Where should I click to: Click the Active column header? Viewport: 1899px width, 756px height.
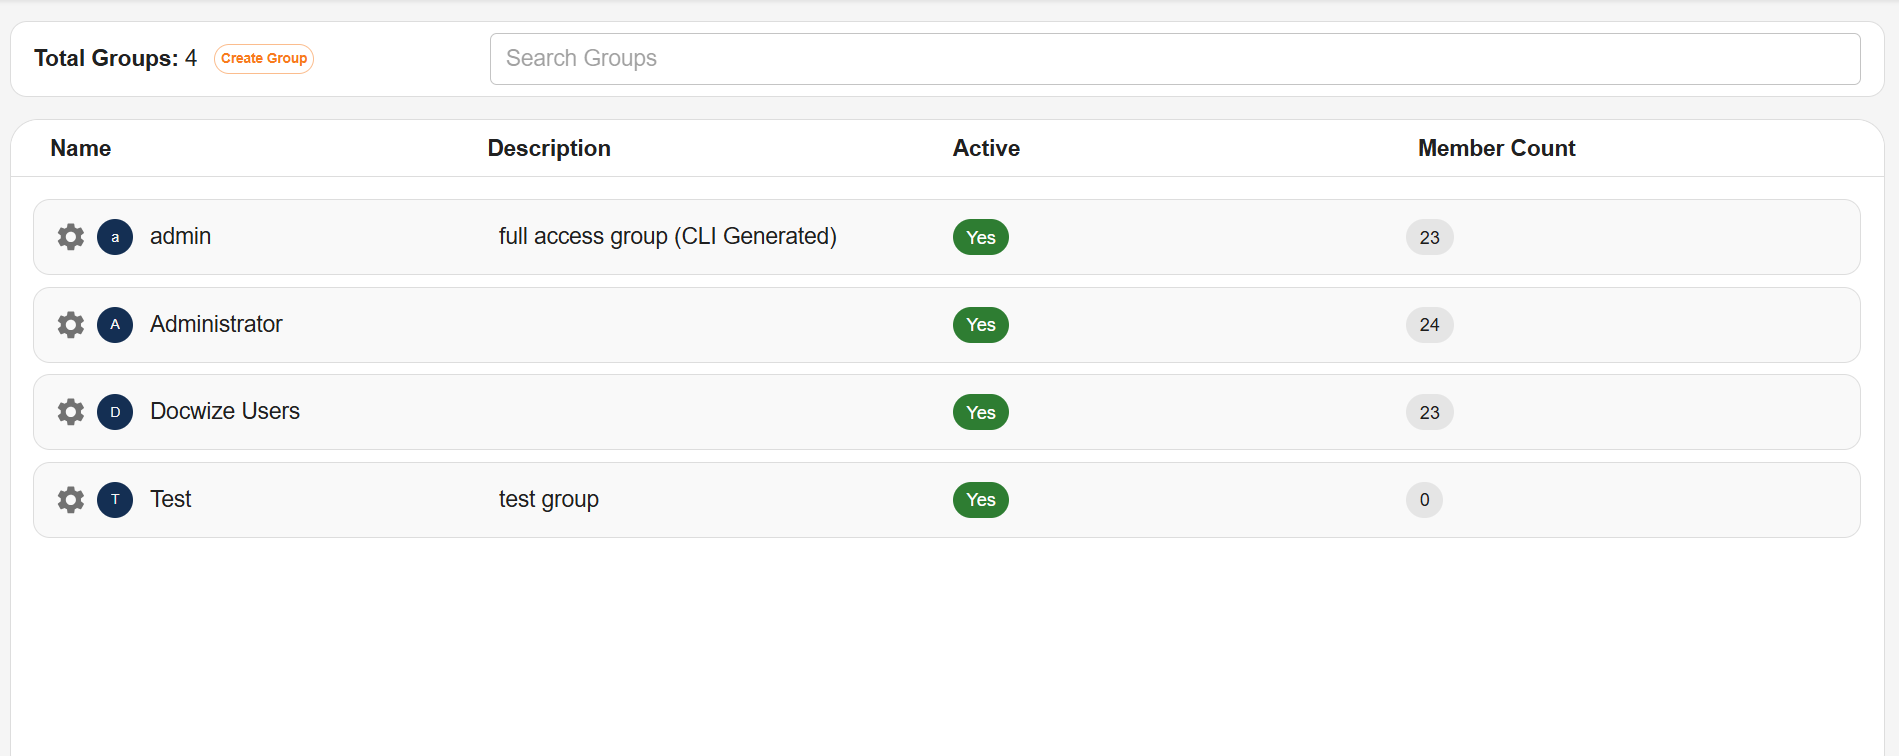pyautogui.click(x=986, y=148)
